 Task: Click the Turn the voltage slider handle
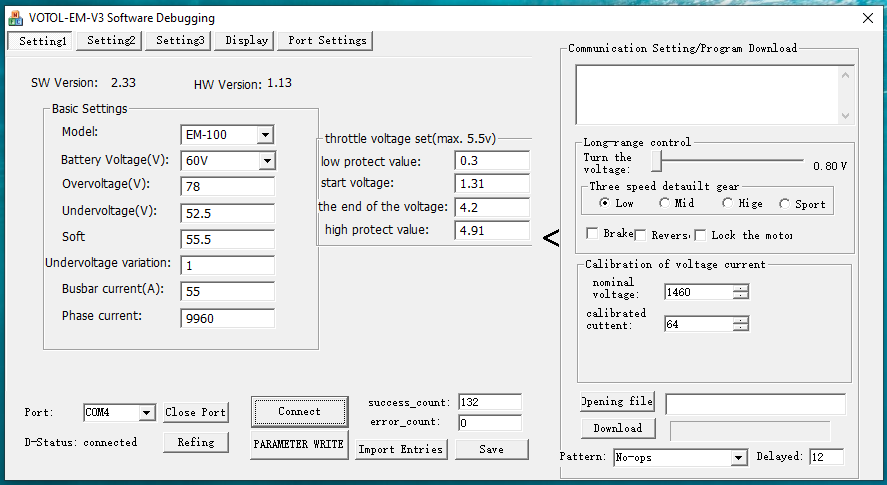click(657, 160)
